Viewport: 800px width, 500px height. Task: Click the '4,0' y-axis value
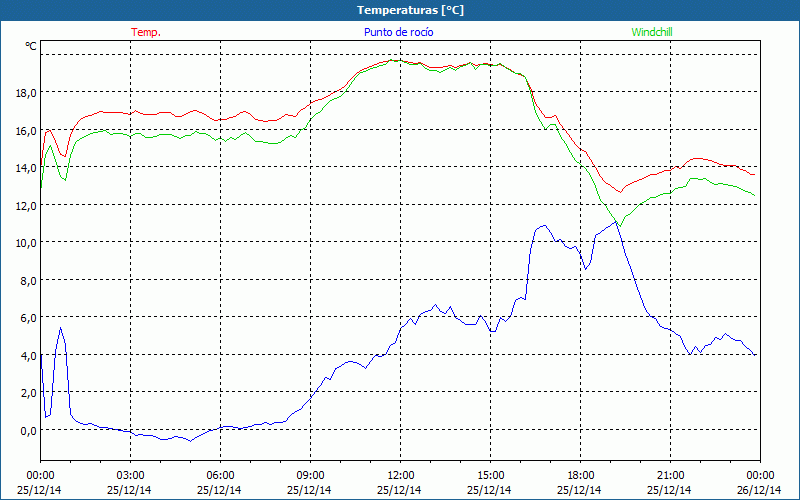click(29, 356)
